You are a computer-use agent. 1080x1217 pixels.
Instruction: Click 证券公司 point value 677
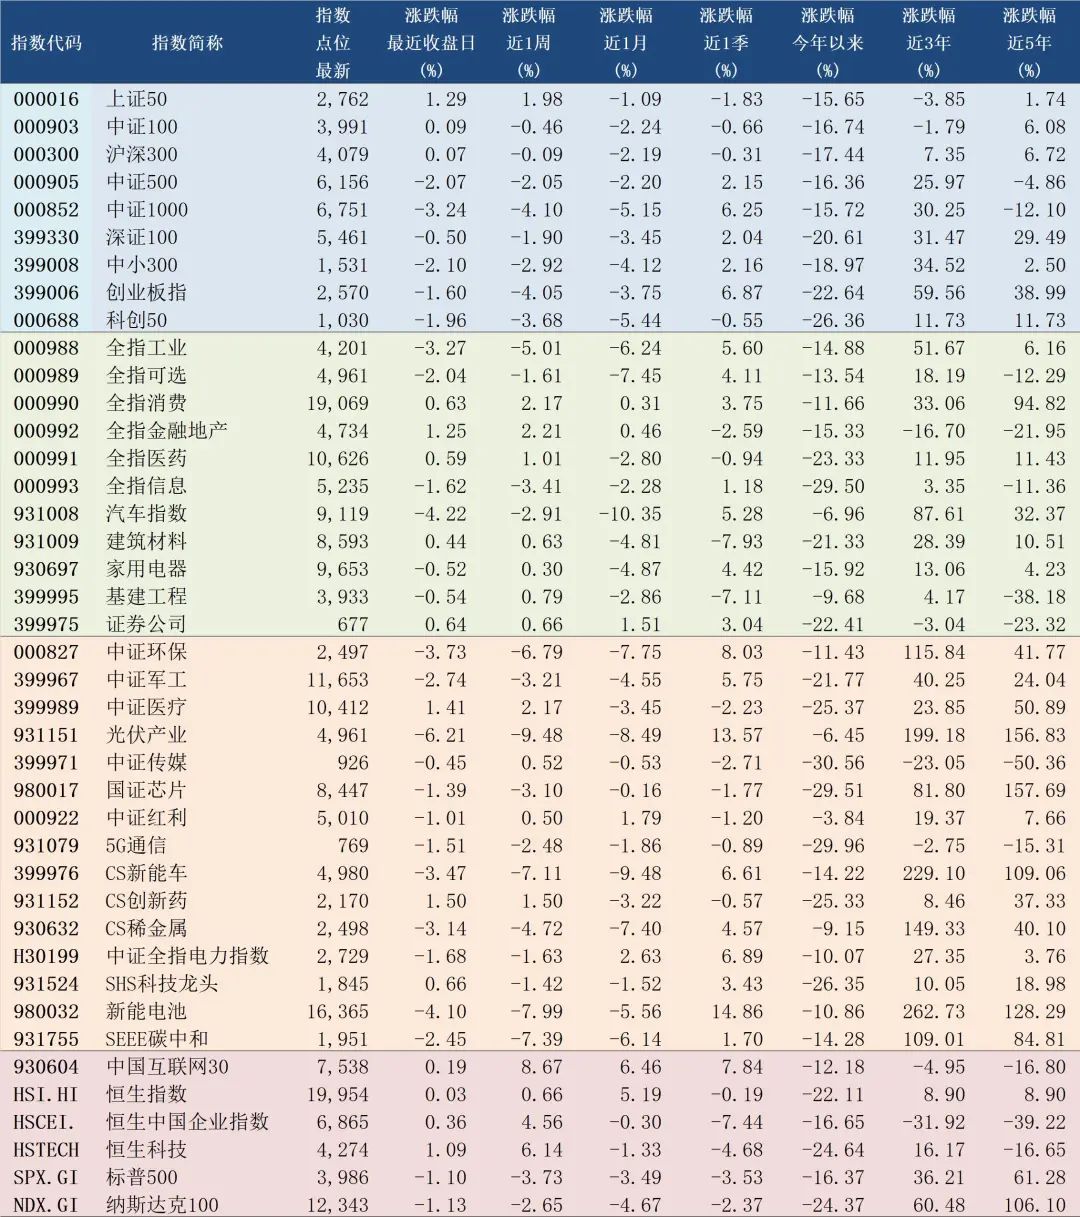click(352, 624)
